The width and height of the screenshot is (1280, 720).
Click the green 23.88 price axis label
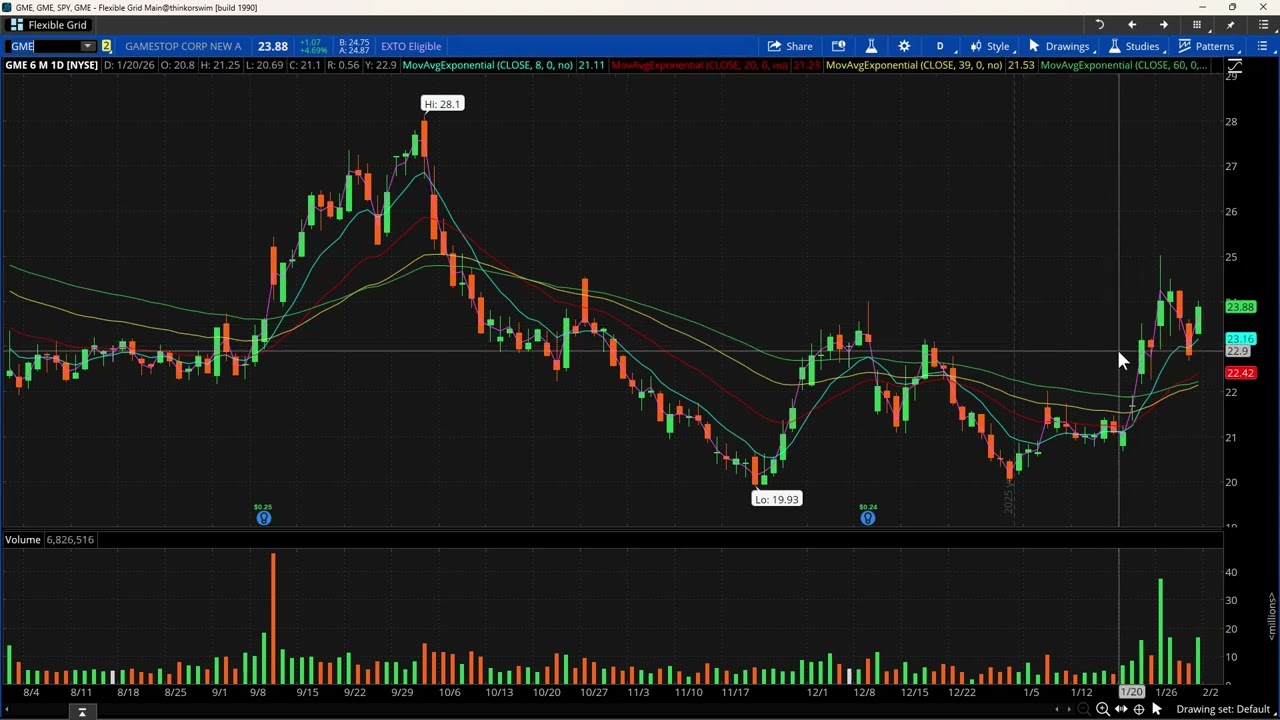tap(1240, 307)
